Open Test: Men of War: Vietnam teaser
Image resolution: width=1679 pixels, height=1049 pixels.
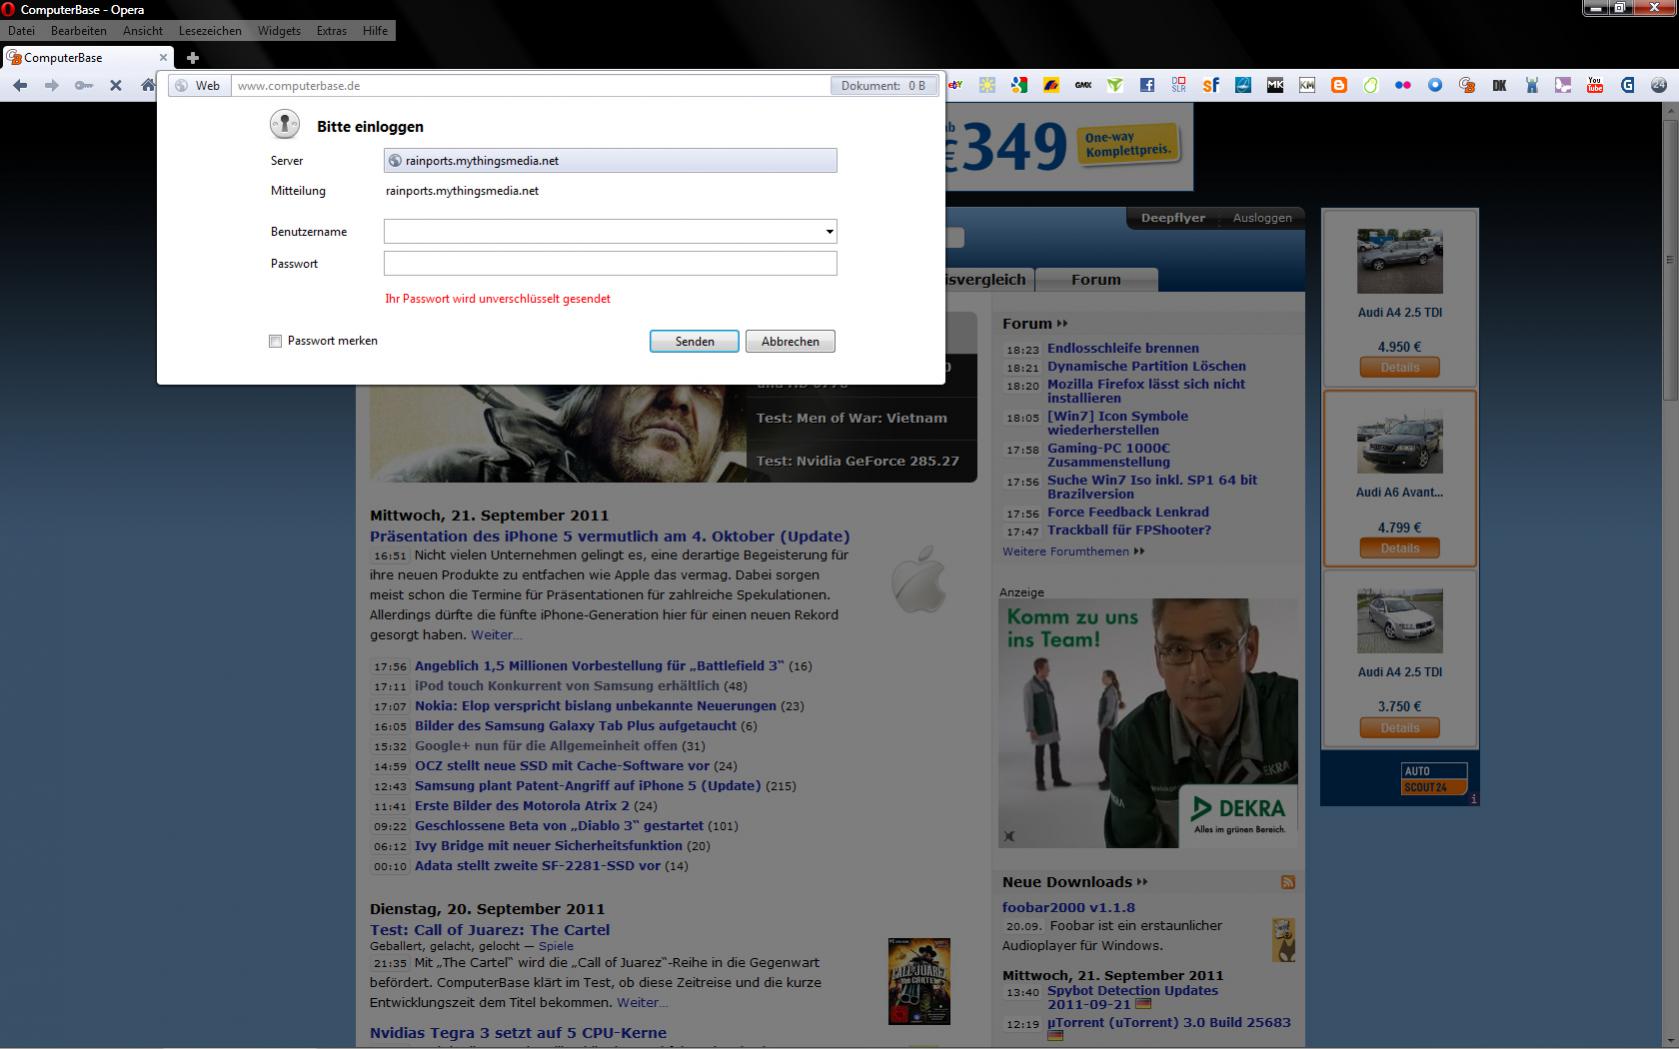pos(852,418)
